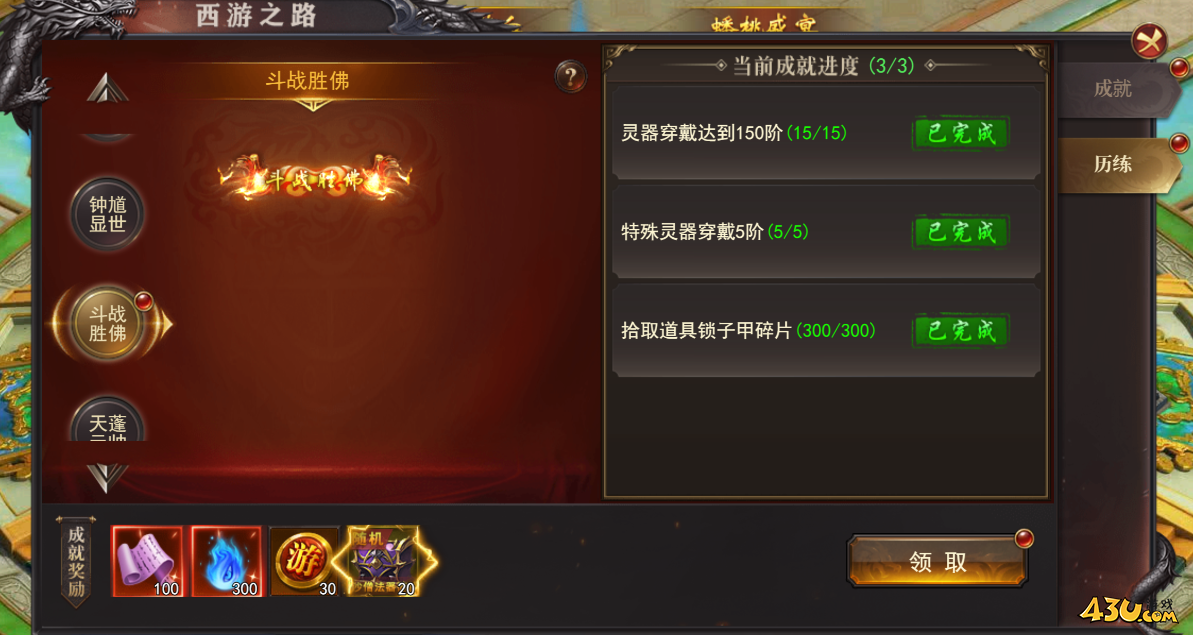
Task: Click the up arrow in achievement list
Action: (107, 88)
